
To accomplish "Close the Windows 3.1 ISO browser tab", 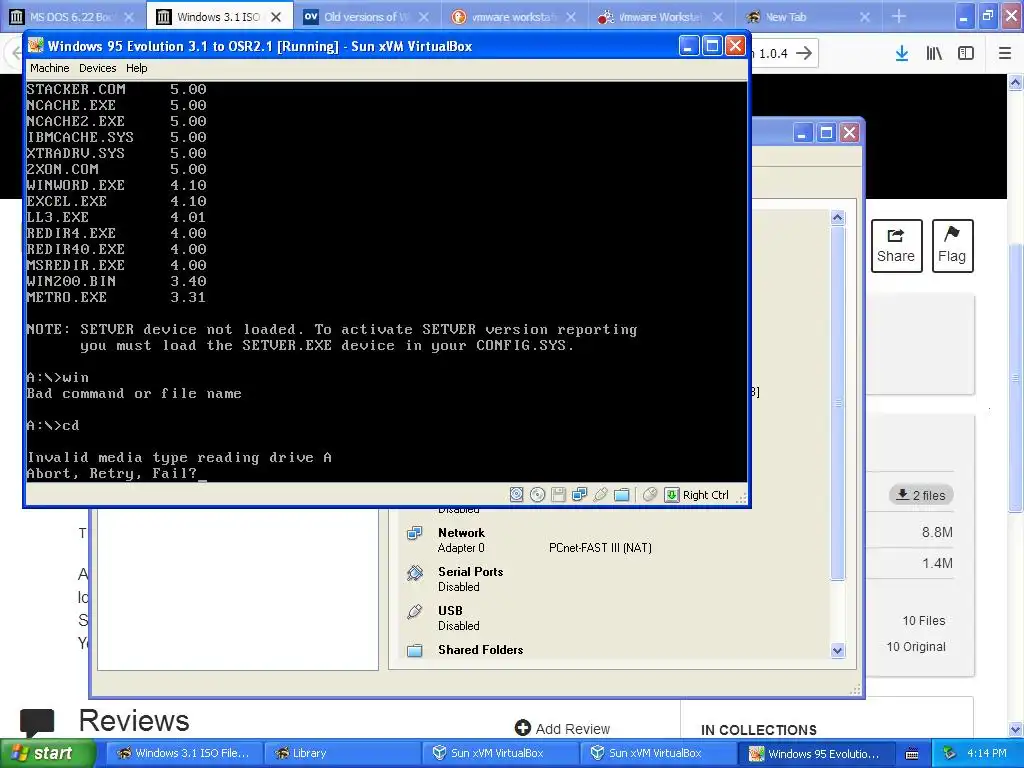I will pos(276,17).
